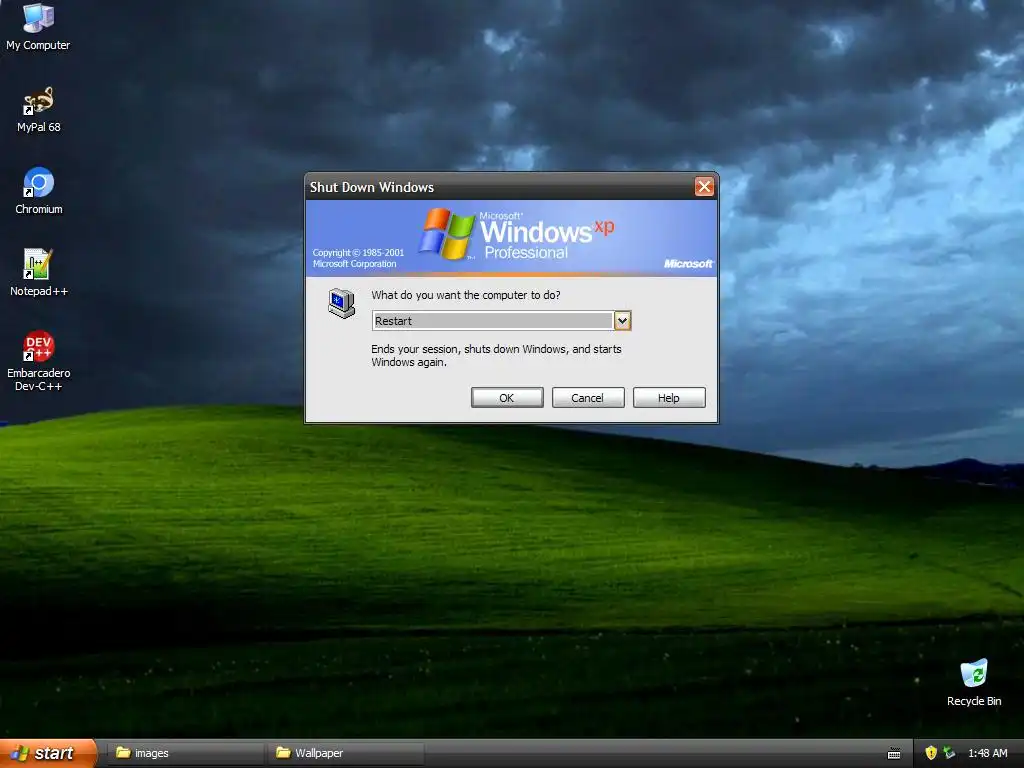Screen dimensions: 1024x768
Task: Click Cancel in Shut Down Windows
Action: click(588, 398)
